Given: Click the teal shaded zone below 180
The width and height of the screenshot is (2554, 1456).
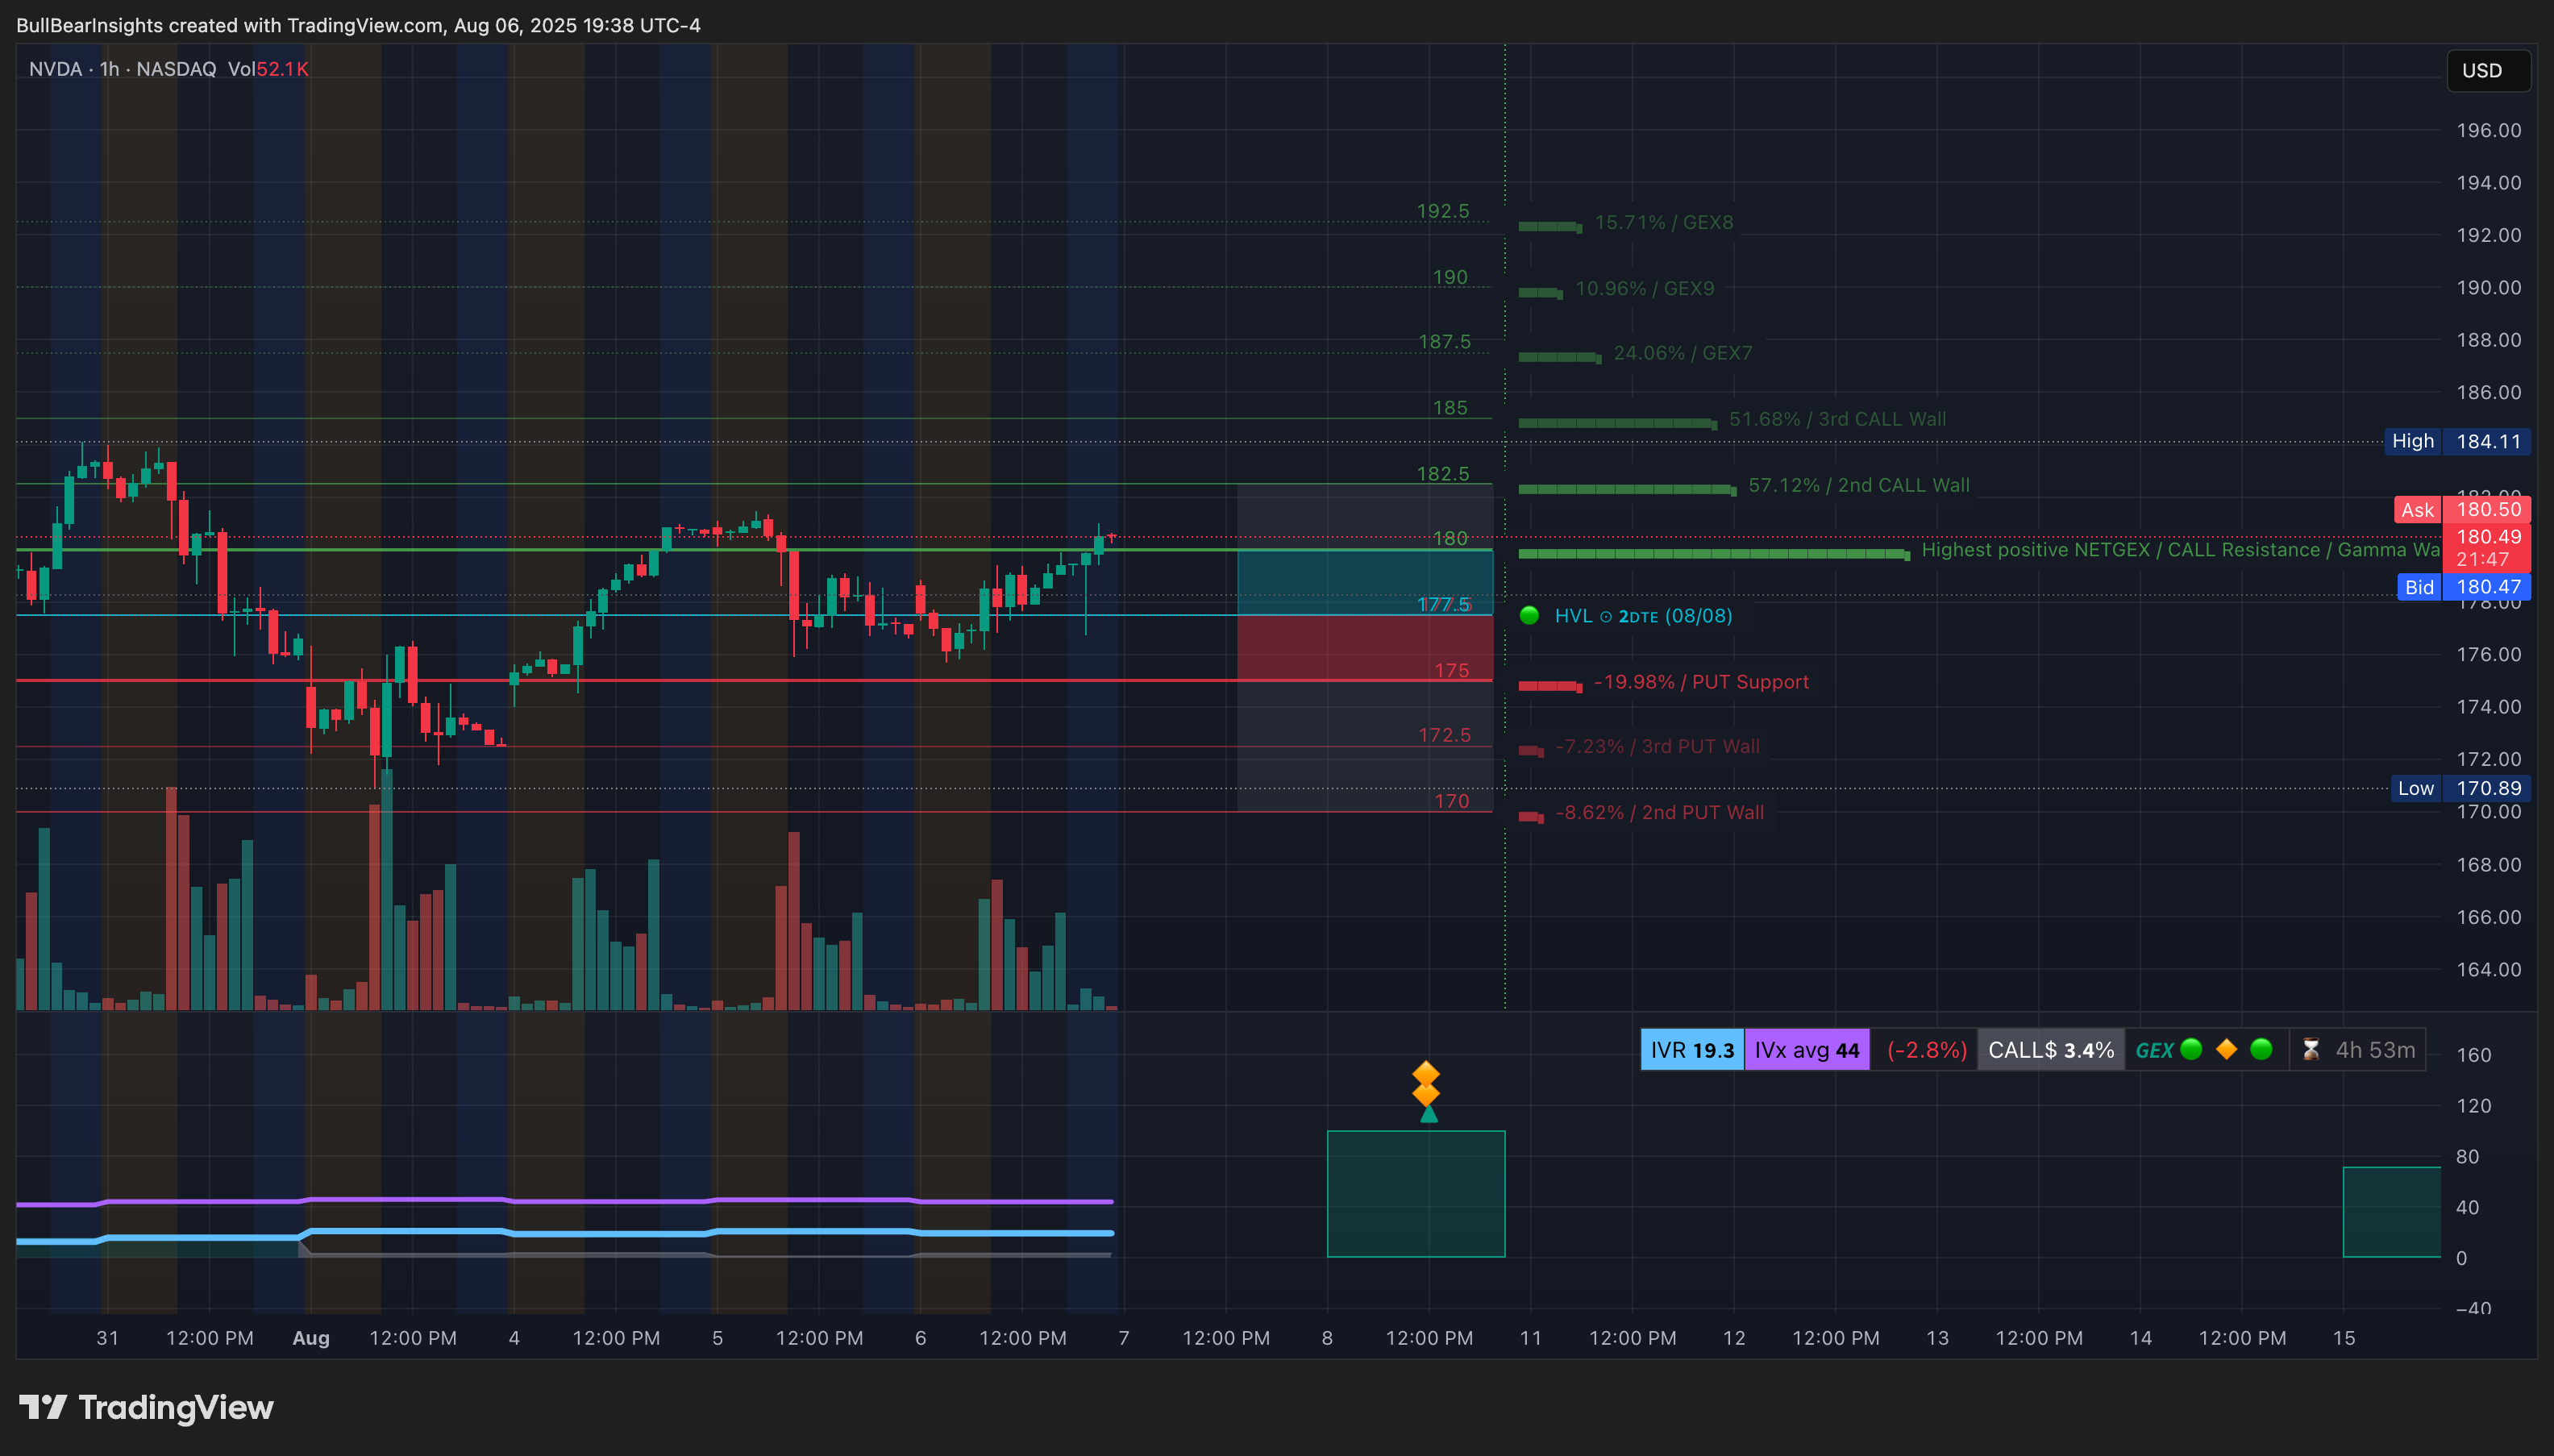Looking at the screenshot, I should 1365,582.
